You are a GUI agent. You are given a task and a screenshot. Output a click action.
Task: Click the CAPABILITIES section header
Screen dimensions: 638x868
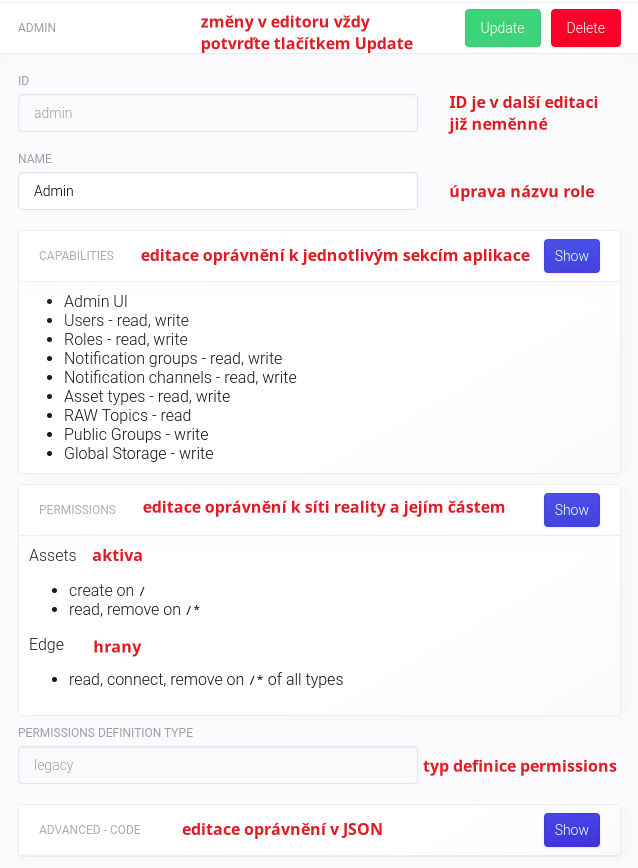(76, 256)
